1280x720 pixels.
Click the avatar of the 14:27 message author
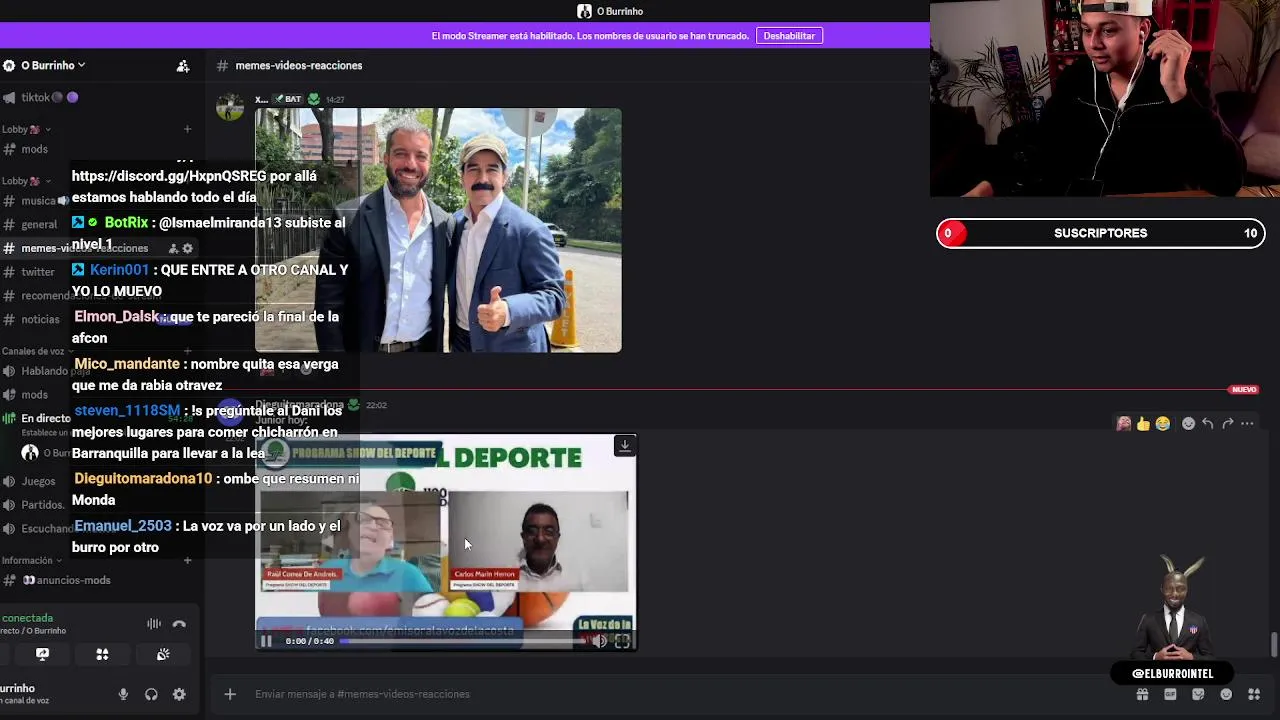pos(230,108)
